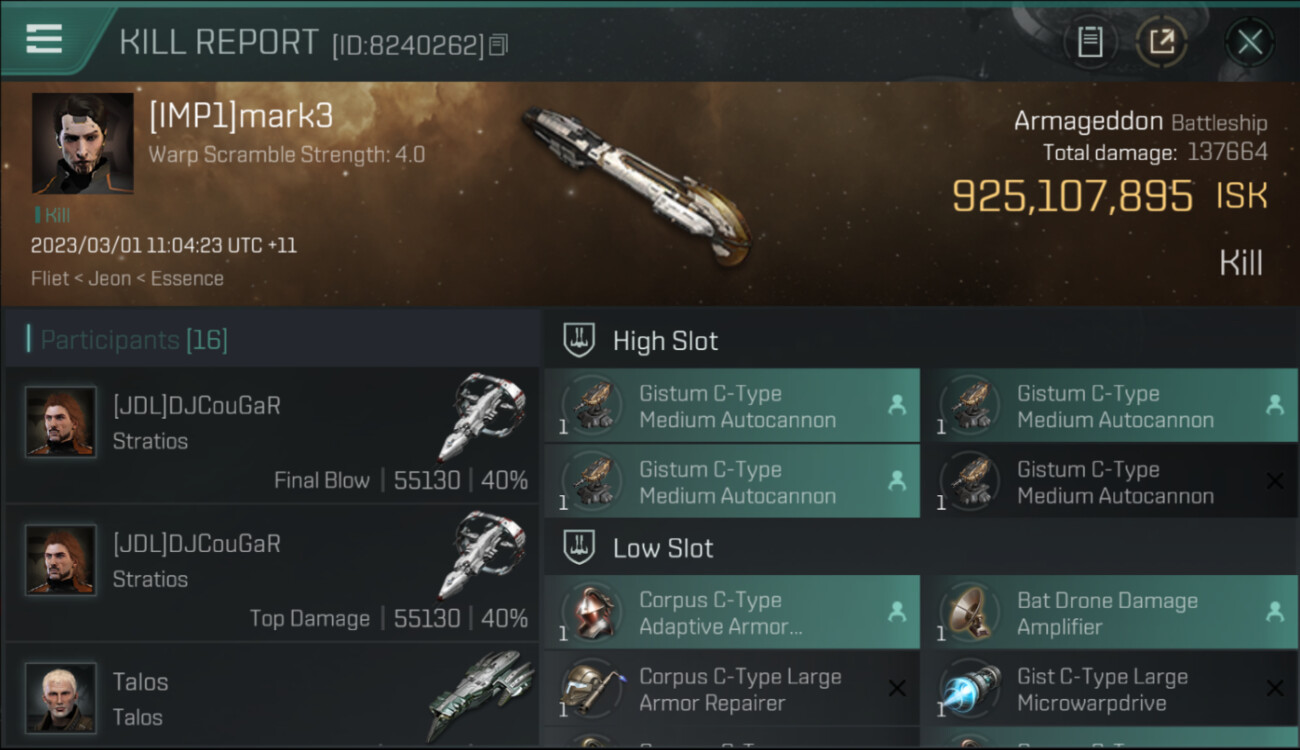
Task: Open the Fliet < Jeon < Essence location
Action: (127, 278)
